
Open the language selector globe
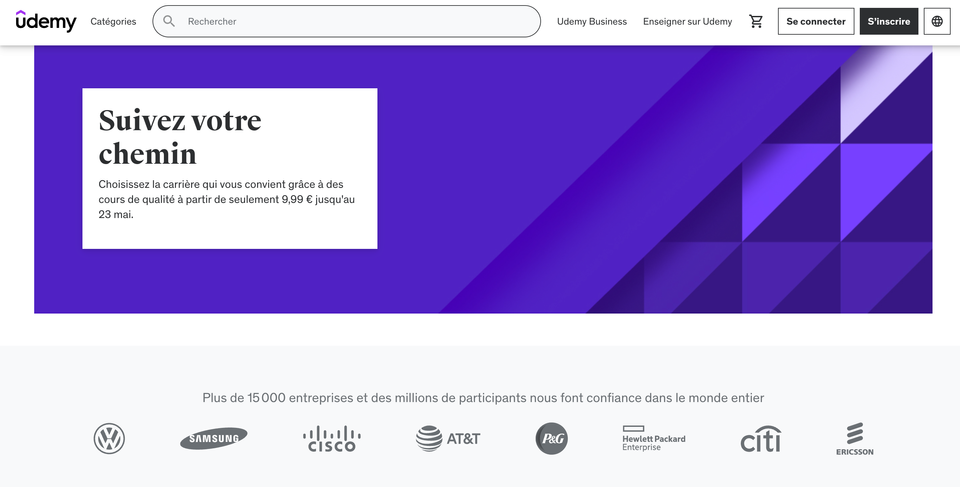pyautogui.click(x=937, y=21)
